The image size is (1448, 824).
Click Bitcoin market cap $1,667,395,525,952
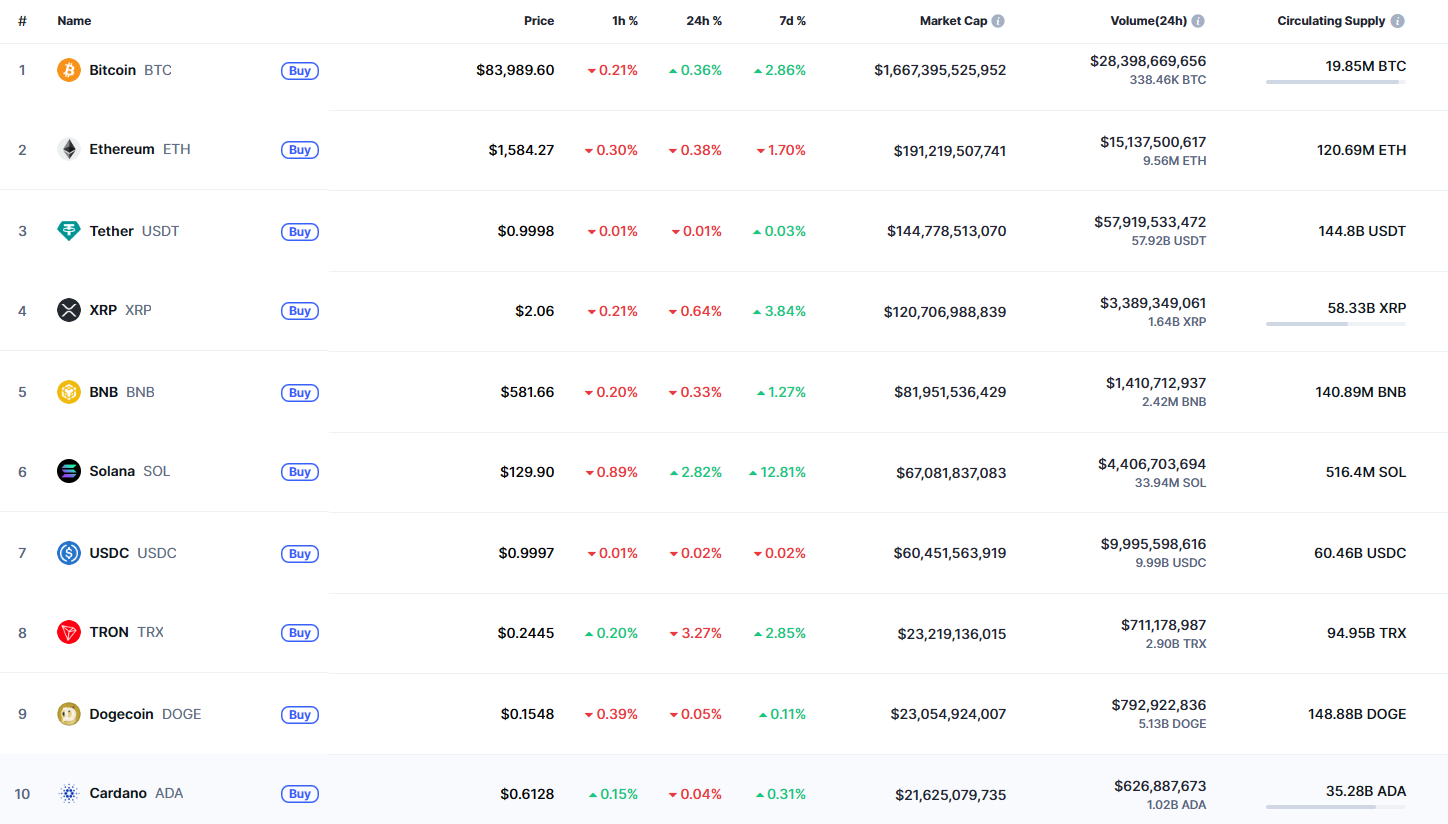point(940,70)
